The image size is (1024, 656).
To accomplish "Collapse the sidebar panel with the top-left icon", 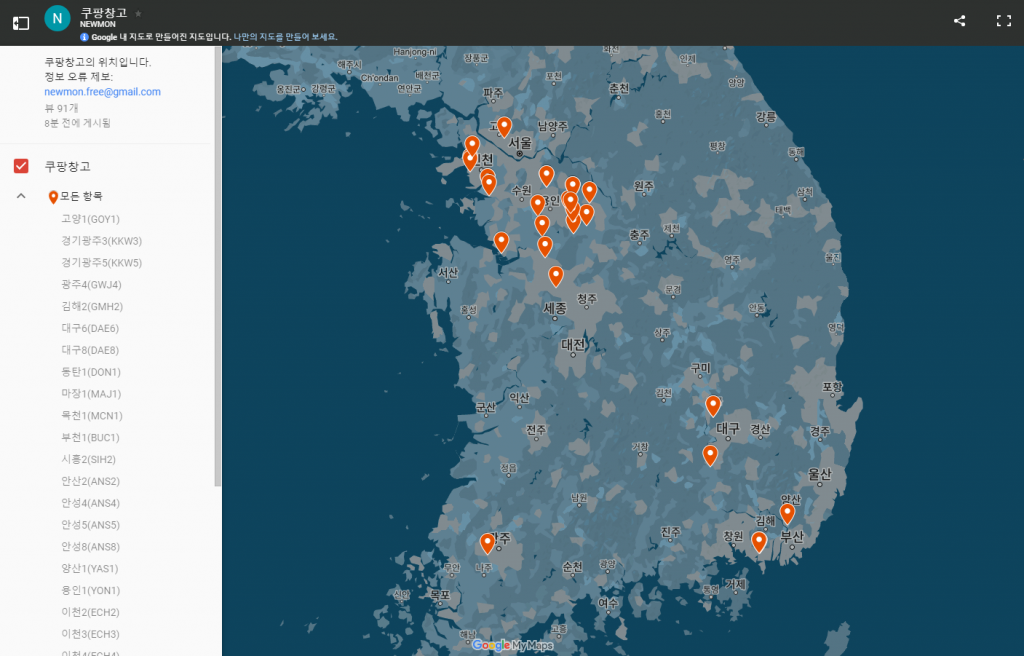I will 20,21.
